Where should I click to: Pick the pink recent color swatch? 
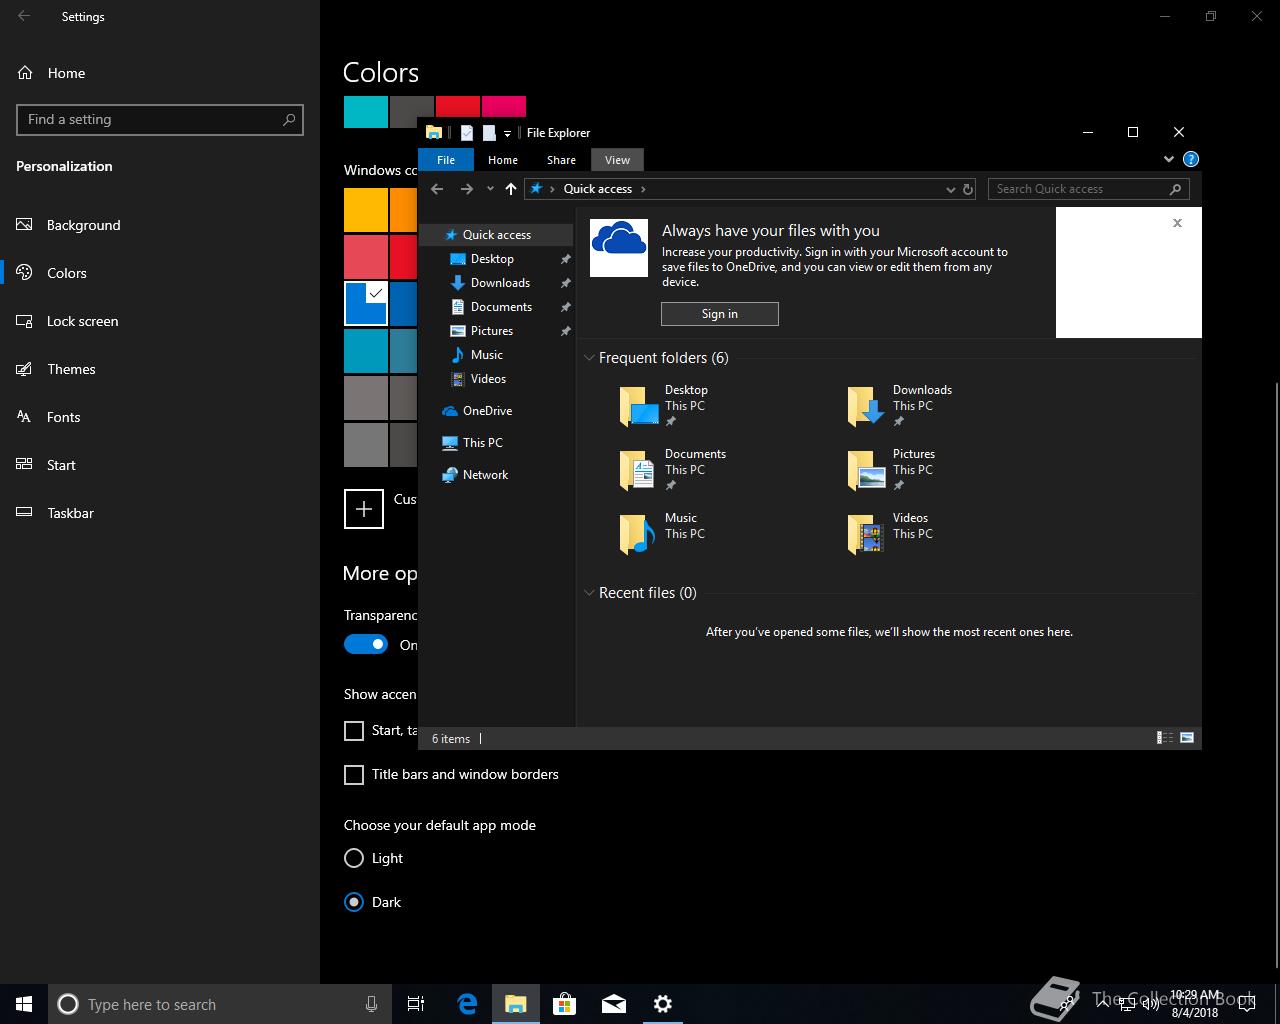504,106
